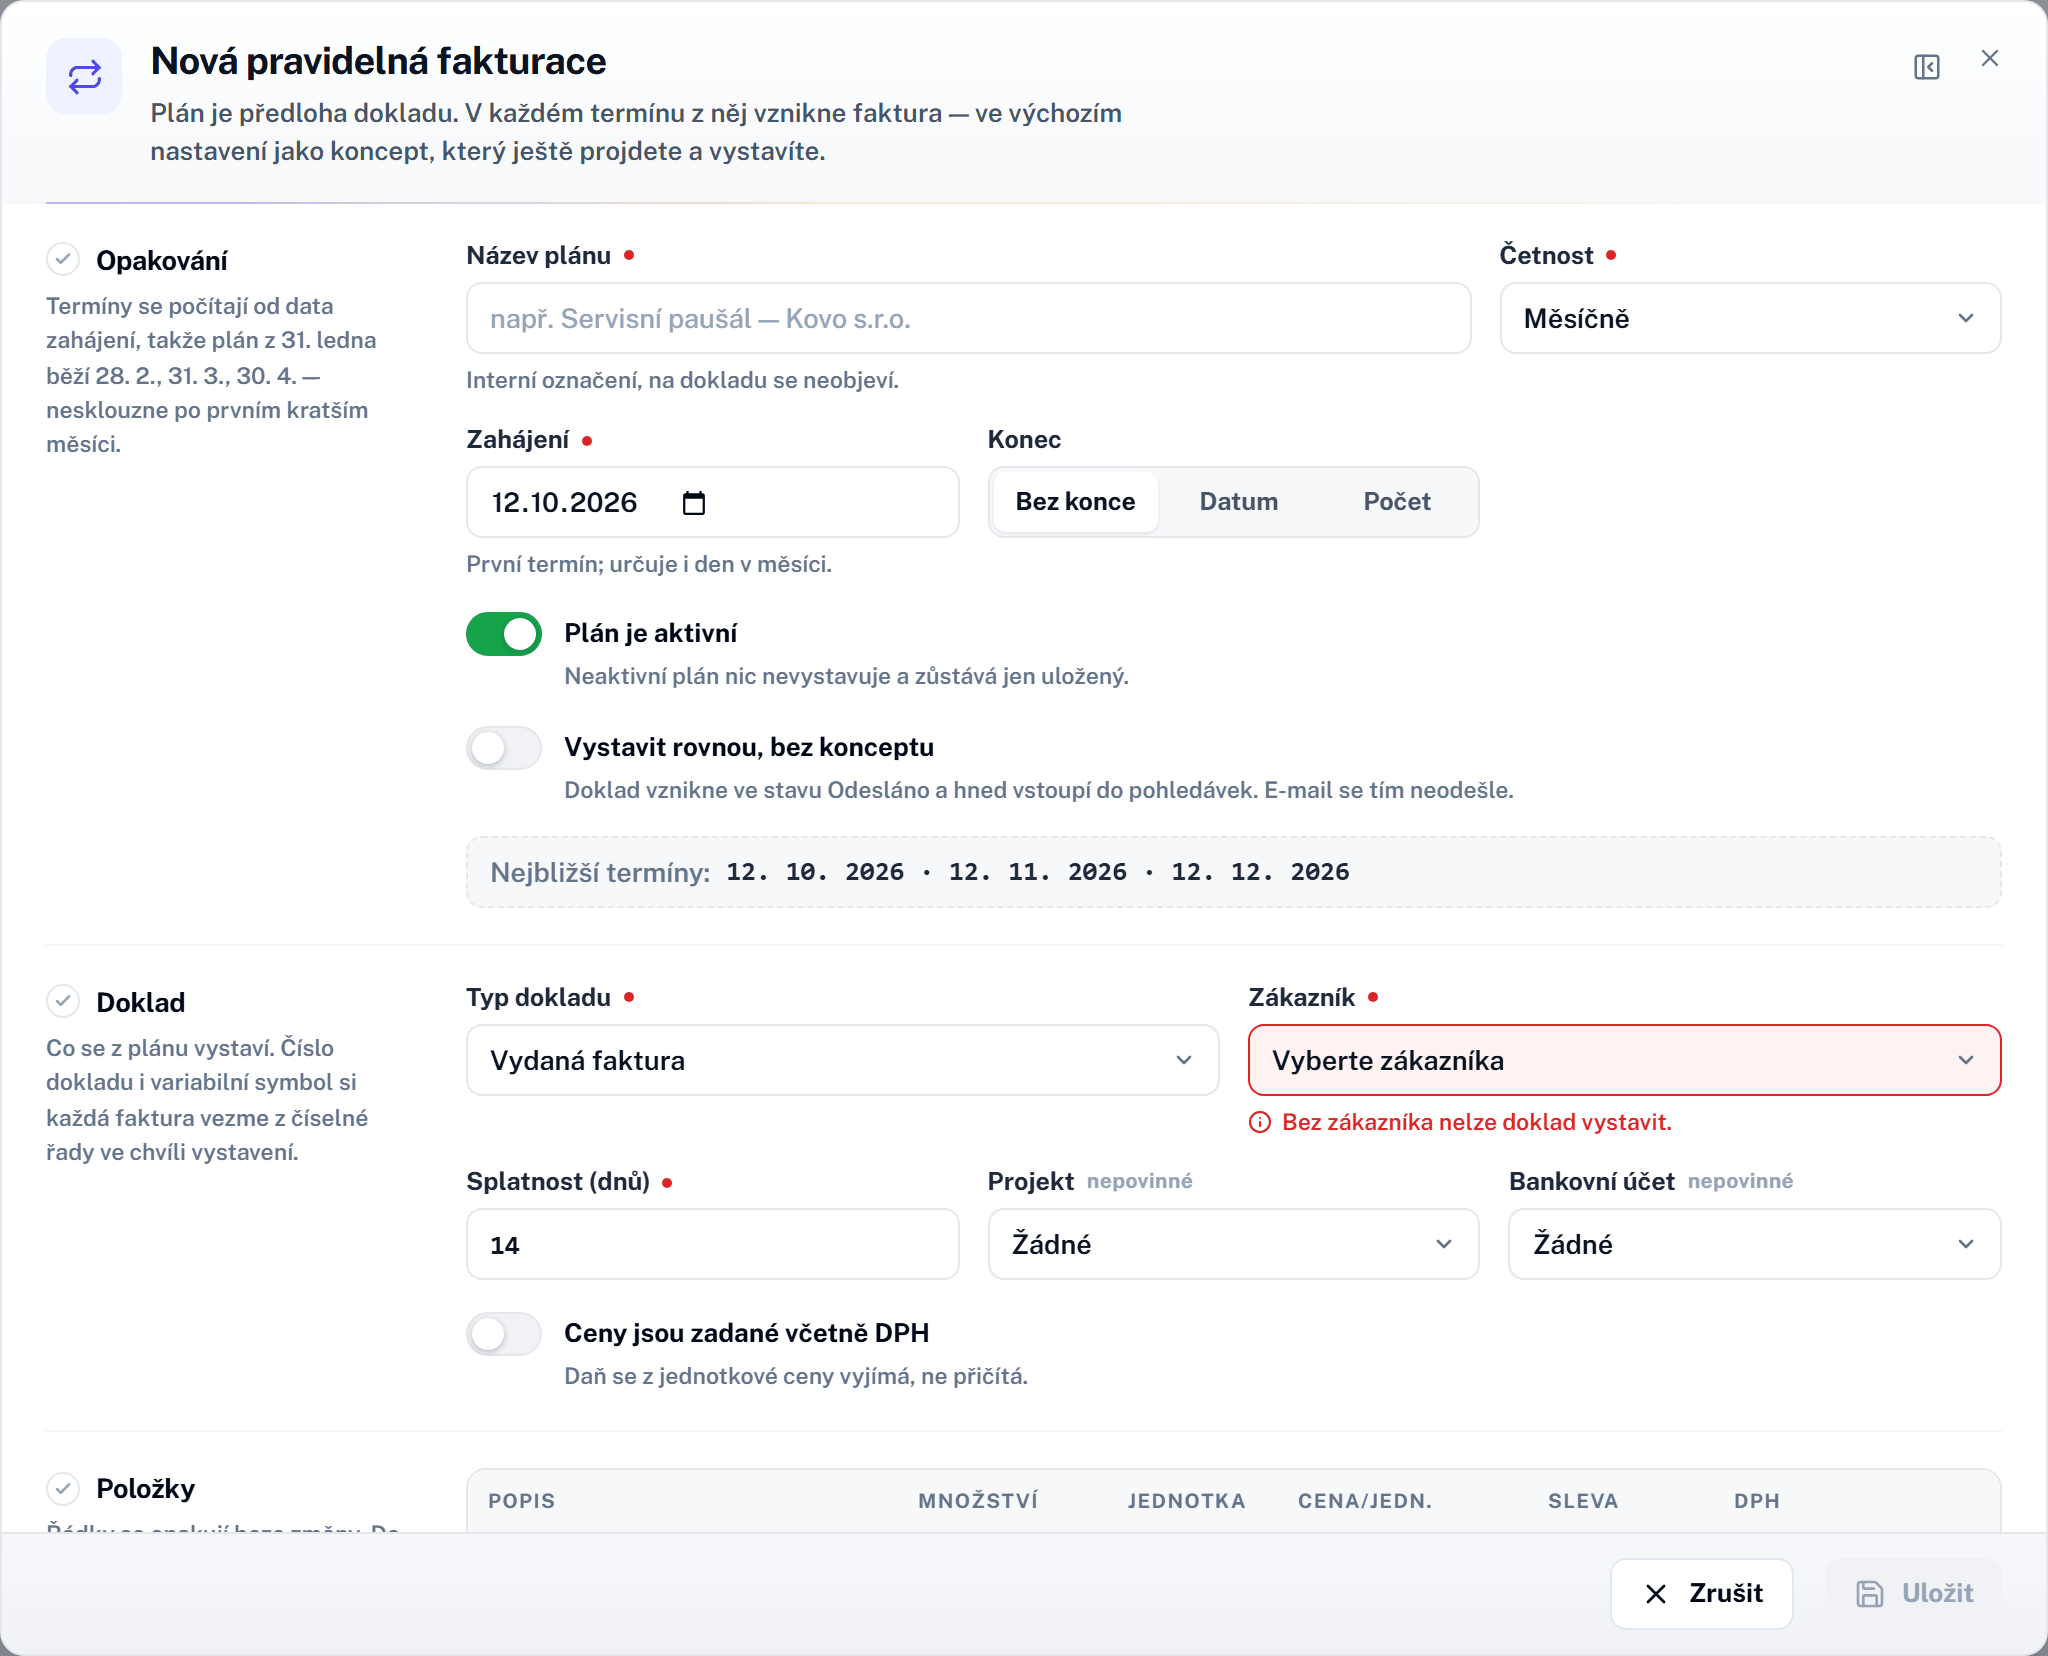Viewport: 2048px width, 1656px height.
Task: Switch Konec to Počet
Action: click(x=1397, y=502)
